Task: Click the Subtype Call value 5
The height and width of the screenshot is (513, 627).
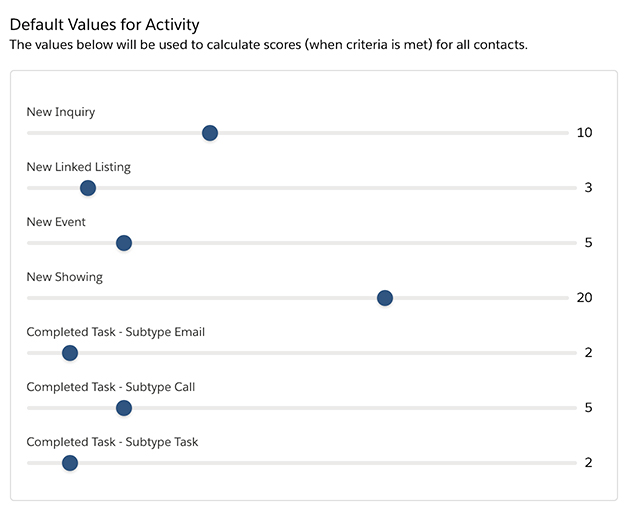Action: click(588, 407)
